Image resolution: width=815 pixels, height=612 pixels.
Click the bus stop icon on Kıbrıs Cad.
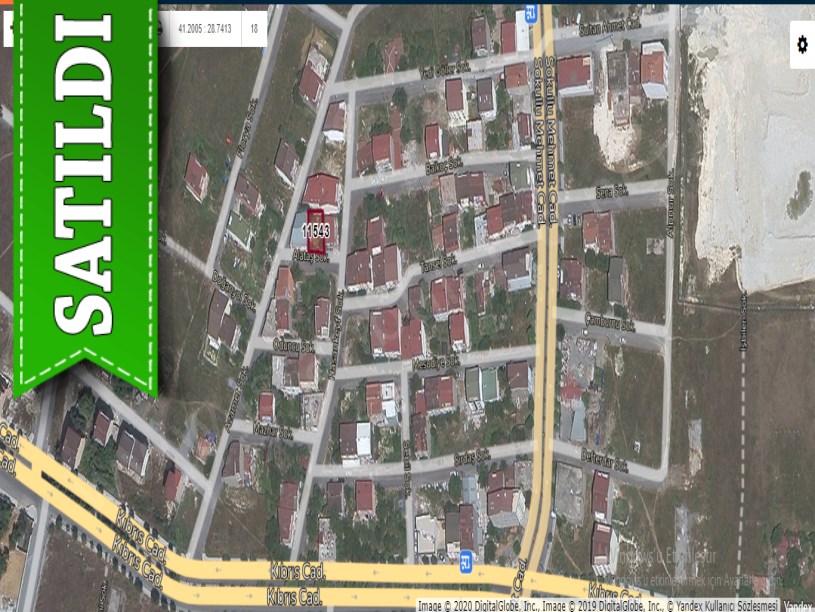[465, 565]
